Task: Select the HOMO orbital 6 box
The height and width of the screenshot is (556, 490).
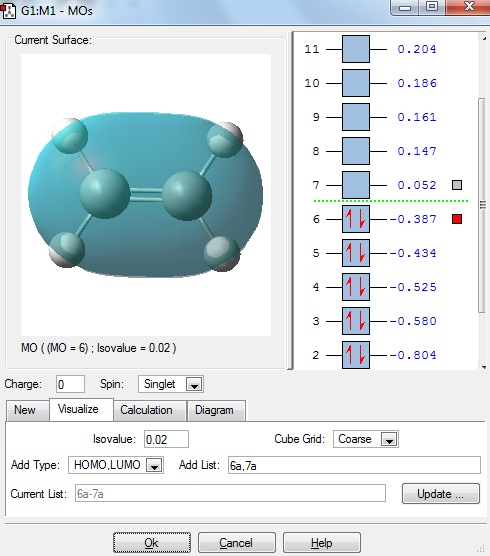Action: click(x=356, y=219)
